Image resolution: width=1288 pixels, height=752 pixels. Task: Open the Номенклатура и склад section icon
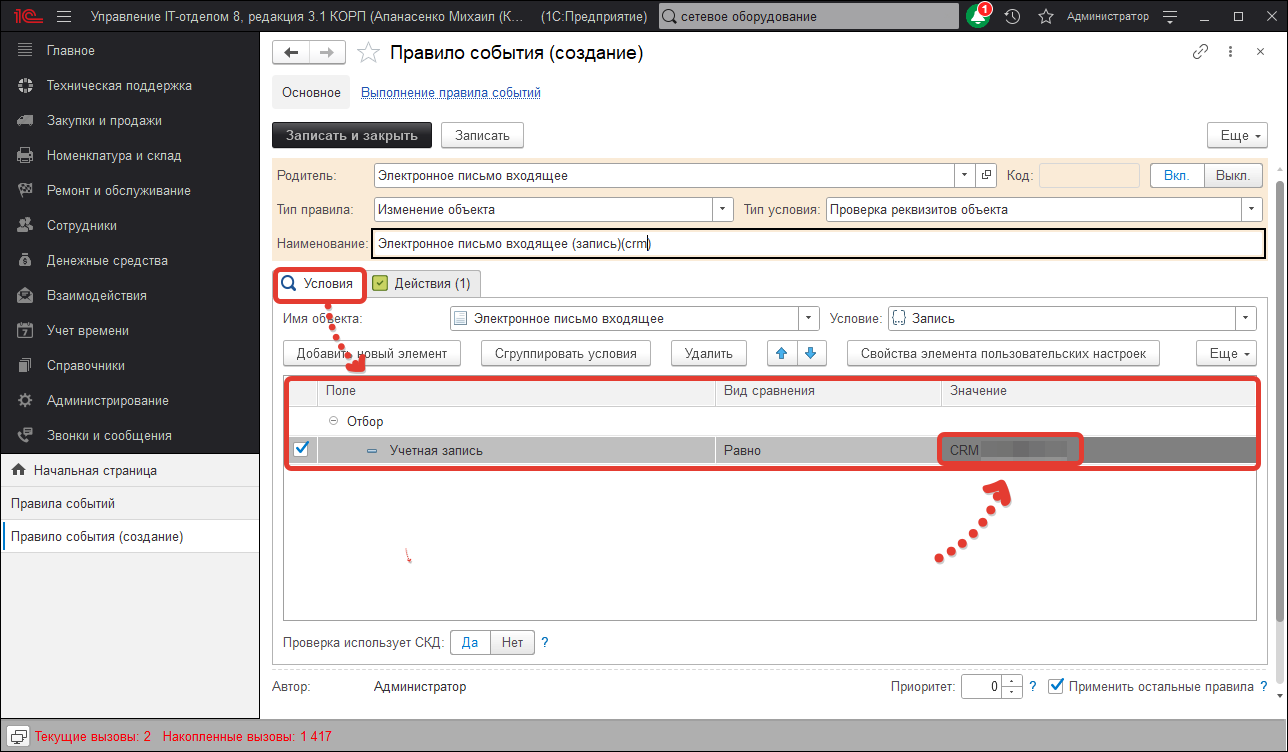click(23, 155)
